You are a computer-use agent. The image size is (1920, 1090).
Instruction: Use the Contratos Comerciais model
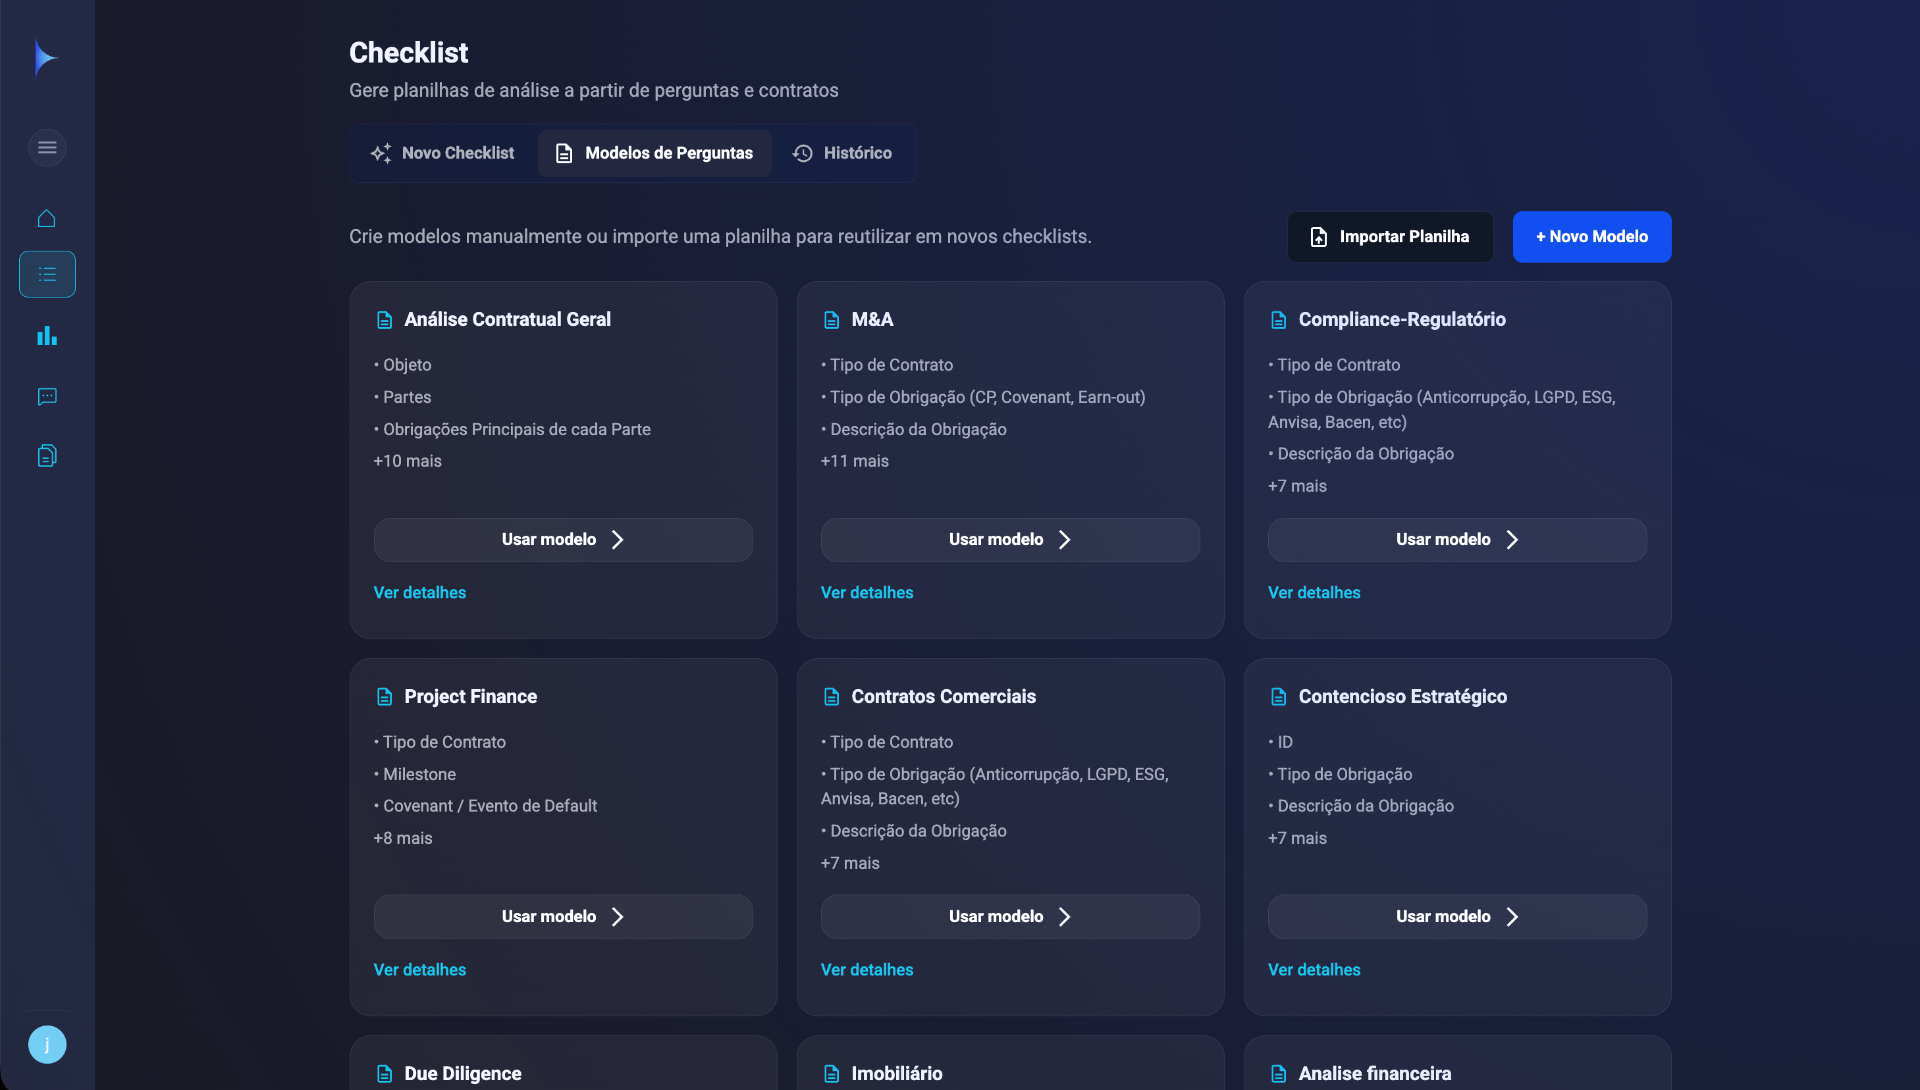[x=1010, y=917]
